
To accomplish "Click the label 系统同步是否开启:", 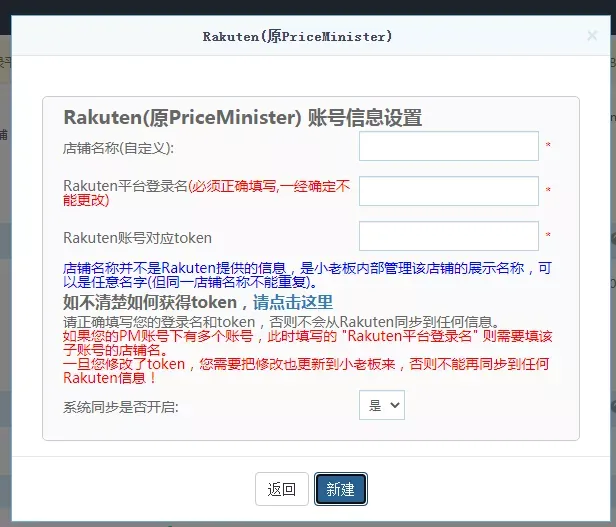I will click(121, 407).
